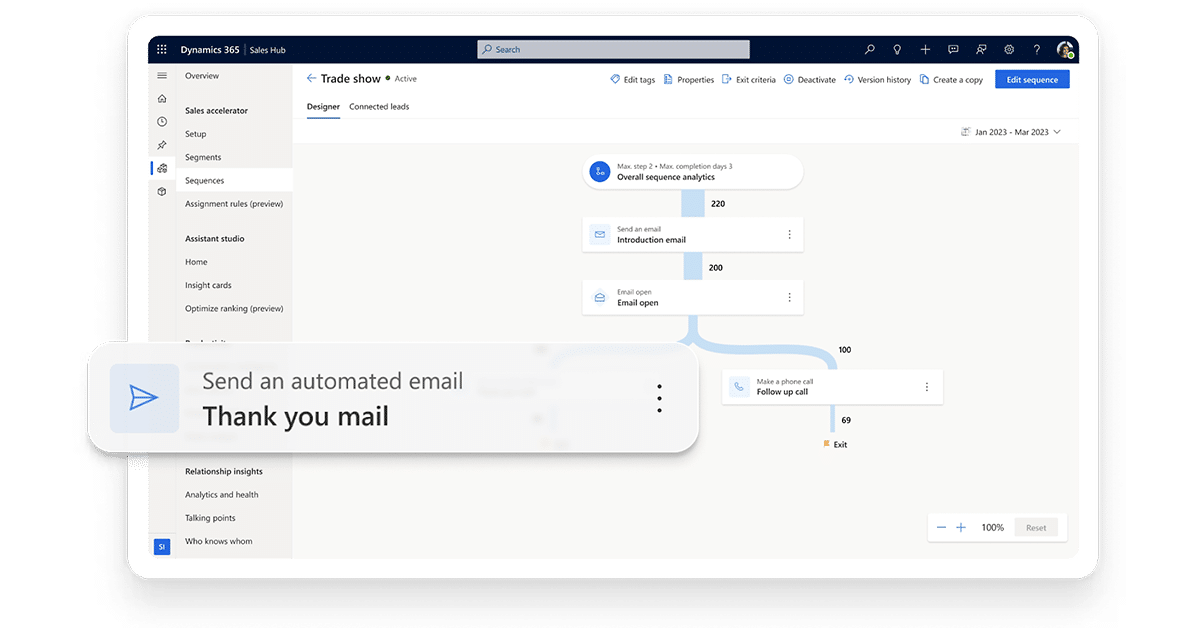Click the Edit sequence button
Viewport: 1200px width, 628px height.
tap(1031, 80)
